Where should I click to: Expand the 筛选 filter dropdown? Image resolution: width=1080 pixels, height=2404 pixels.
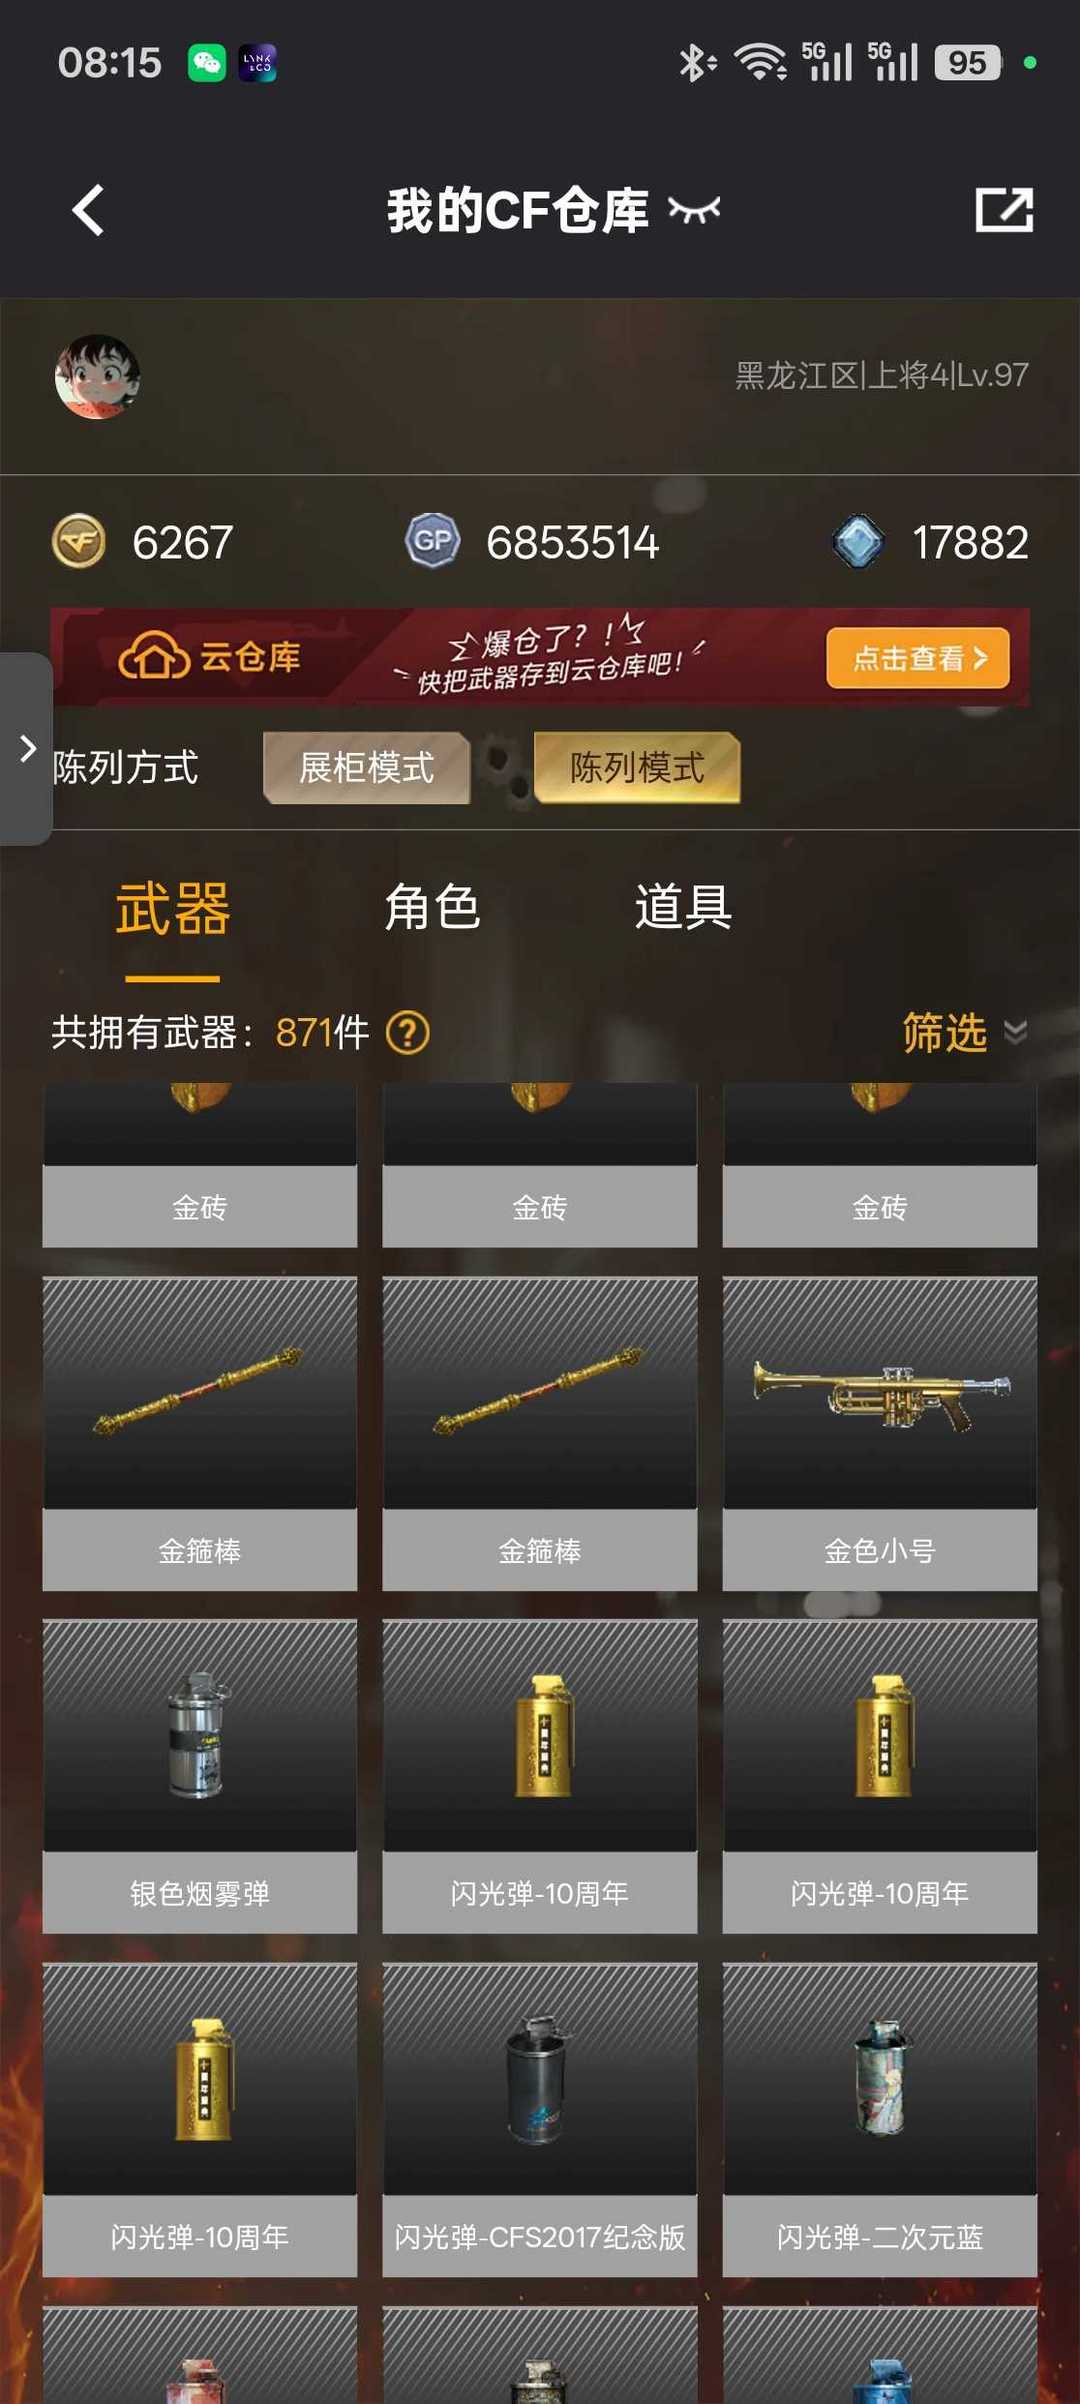[x=965, y=1033]
